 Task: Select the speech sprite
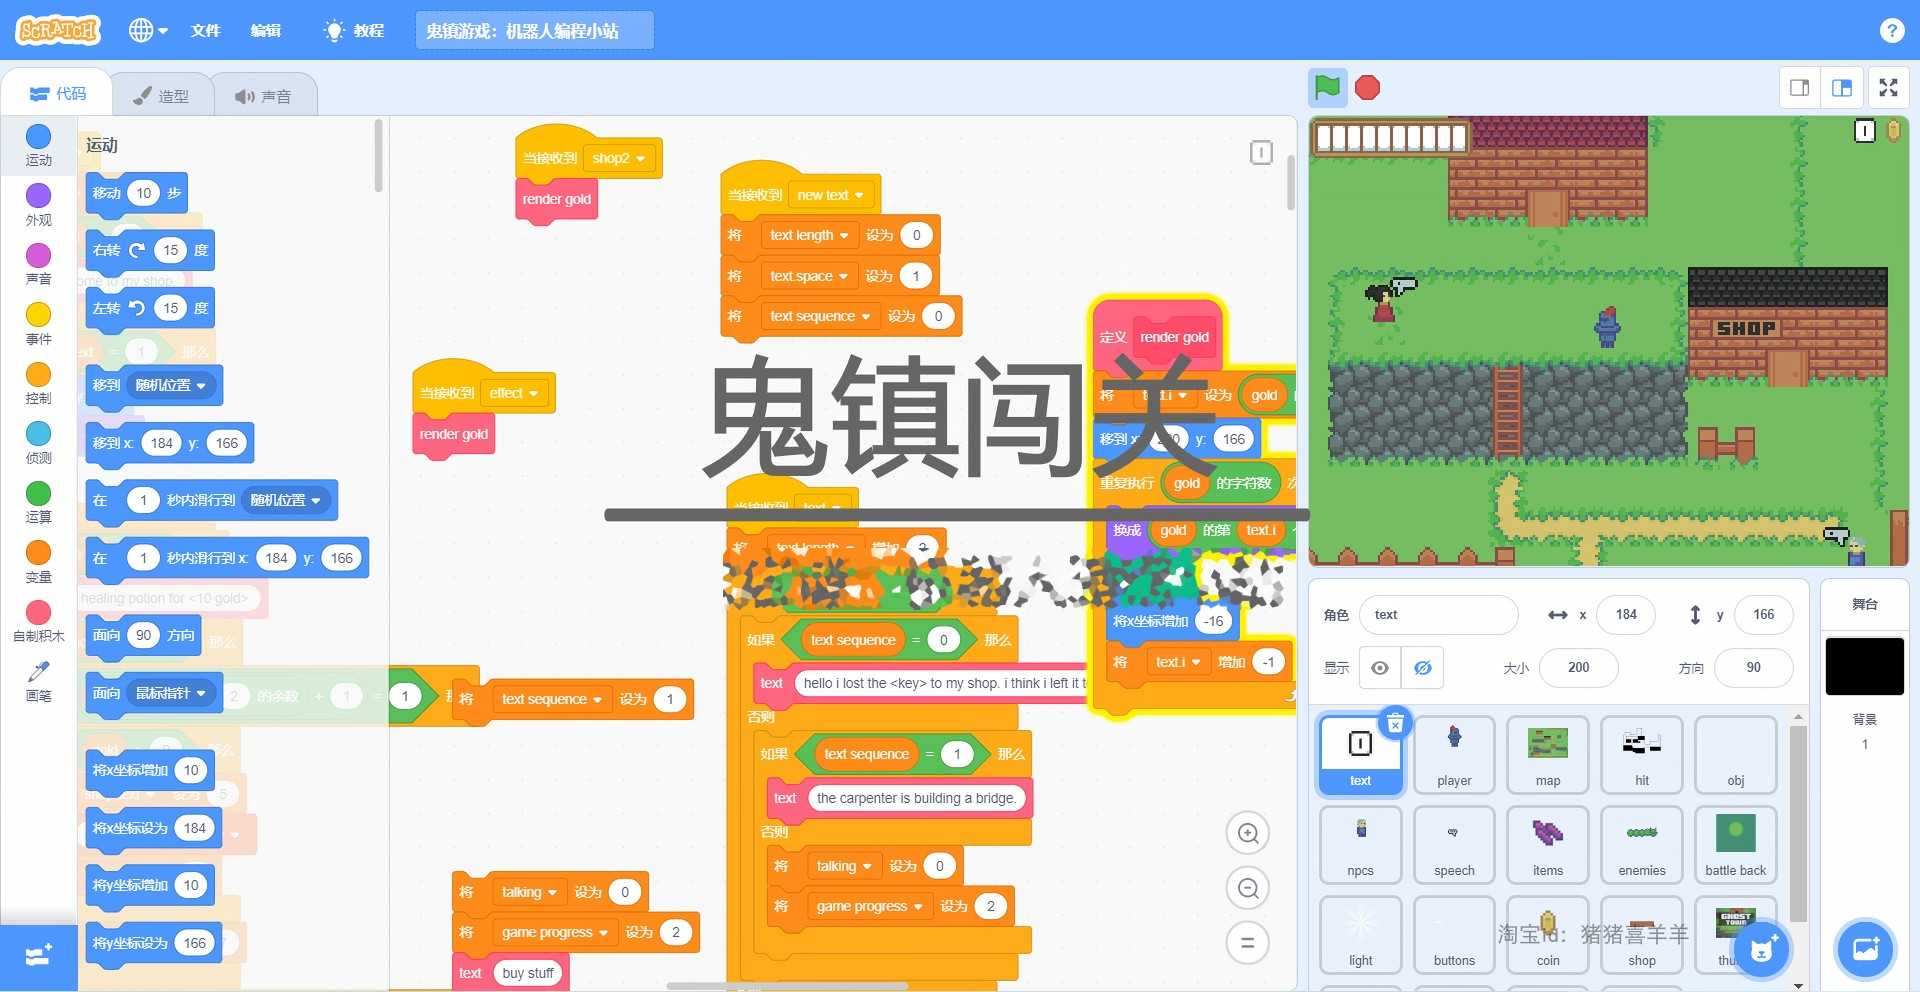tap(1454, 845)
